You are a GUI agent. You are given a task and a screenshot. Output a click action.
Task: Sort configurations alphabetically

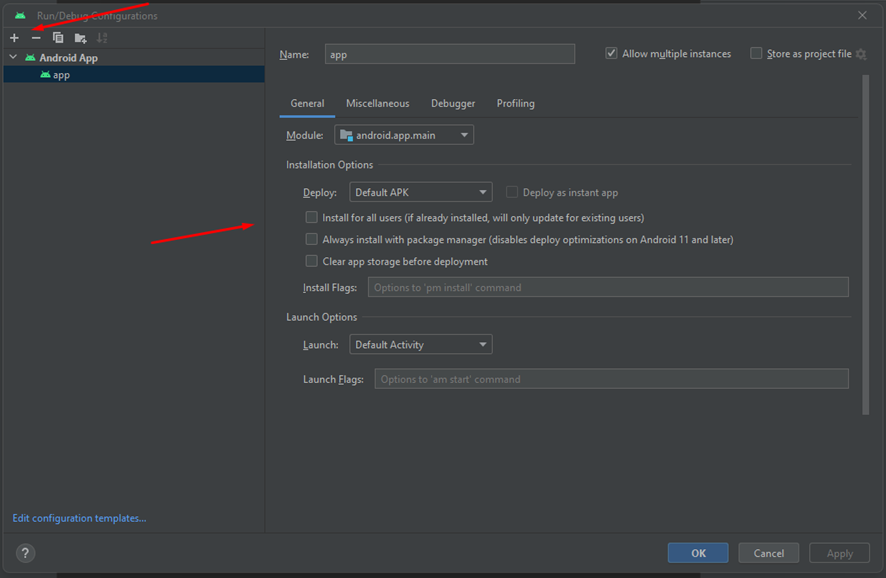coord(102,38)
